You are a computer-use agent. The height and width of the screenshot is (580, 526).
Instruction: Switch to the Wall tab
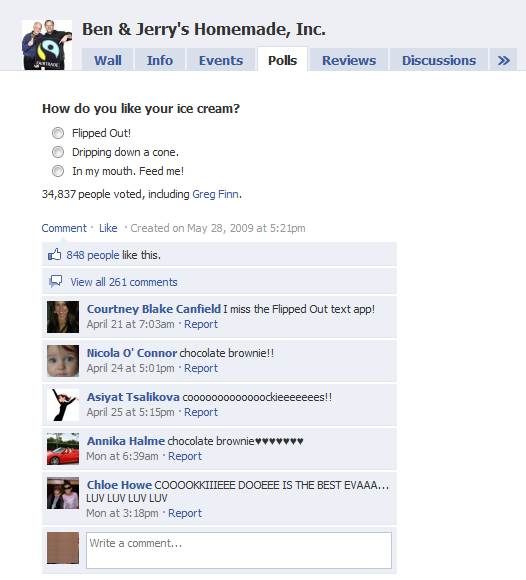[x=108, y=60]
